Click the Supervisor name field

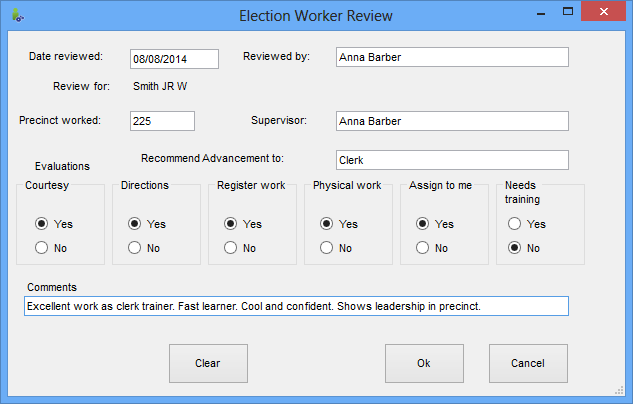[x=452, y=121]
